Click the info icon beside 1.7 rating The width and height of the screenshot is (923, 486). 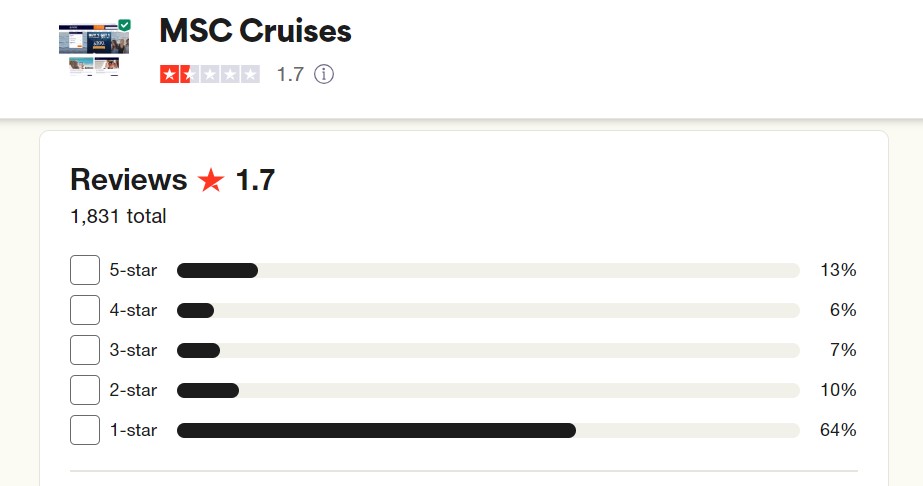pyautogui.click(x=324, y=74)
